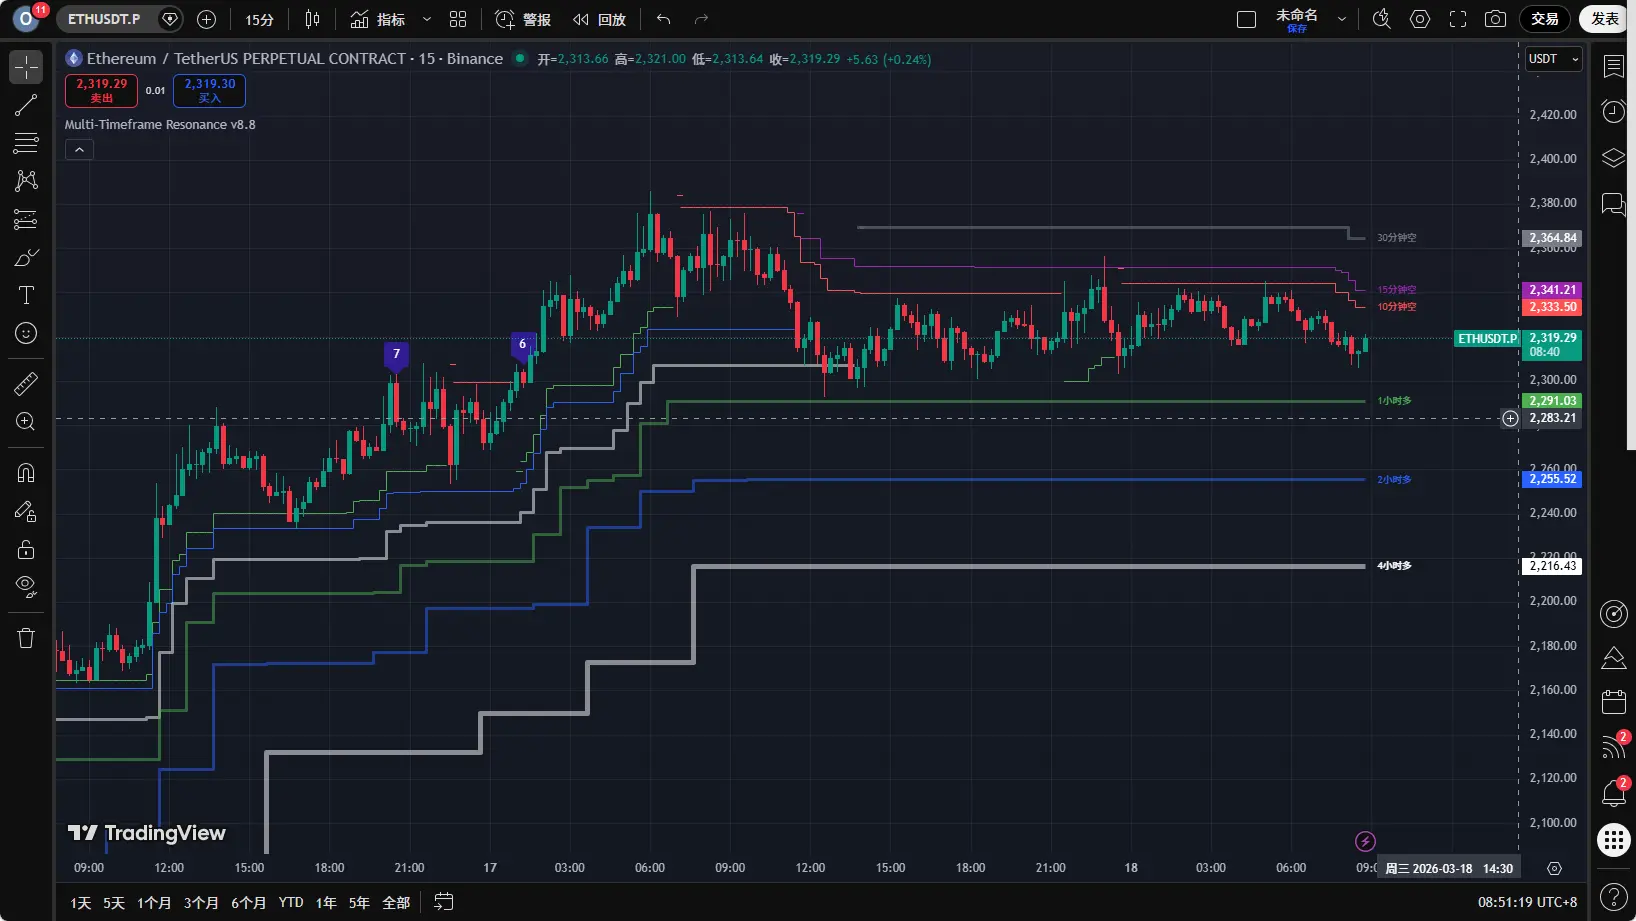Redo the chart action
The height and width of the screenshot is (921, 1636).
(701, 19)
